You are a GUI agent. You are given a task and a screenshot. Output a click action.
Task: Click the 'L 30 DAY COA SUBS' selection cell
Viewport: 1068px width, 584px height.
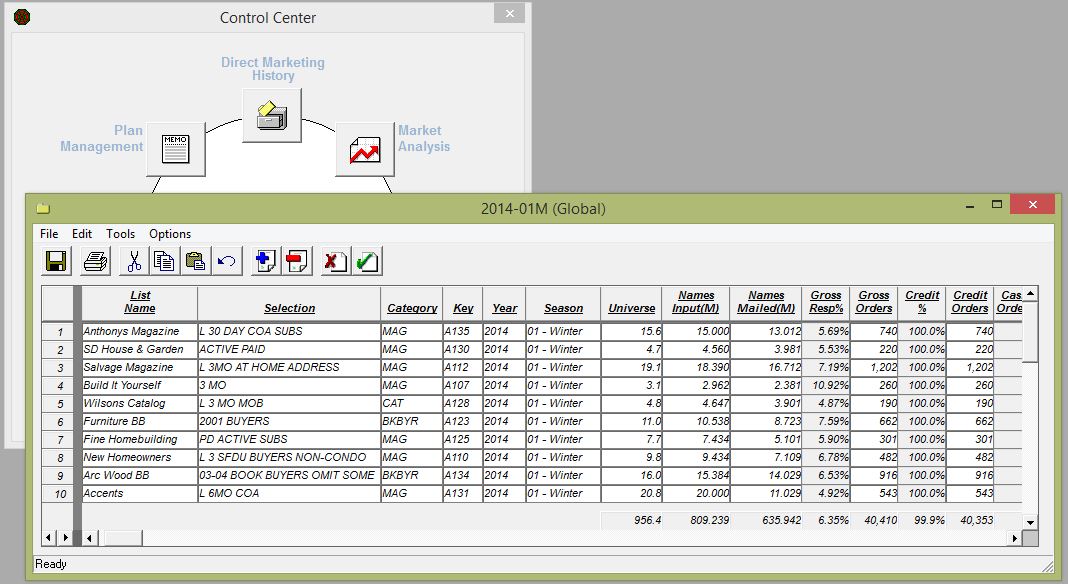289,332
